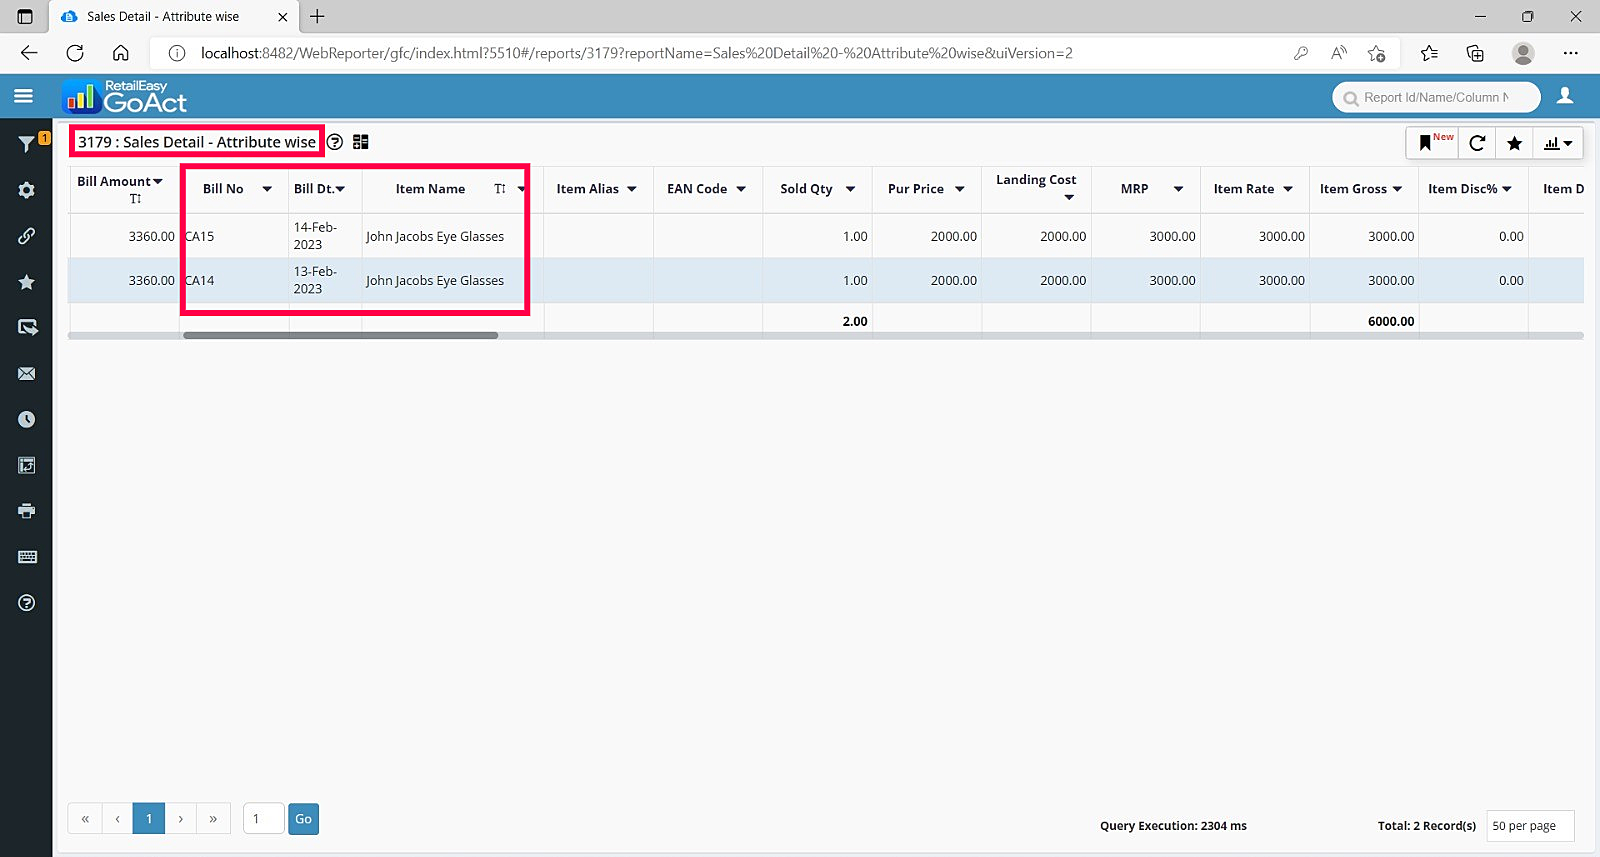
Task: Click the pivot table icon in sidebar
Action: coord(27,465)
